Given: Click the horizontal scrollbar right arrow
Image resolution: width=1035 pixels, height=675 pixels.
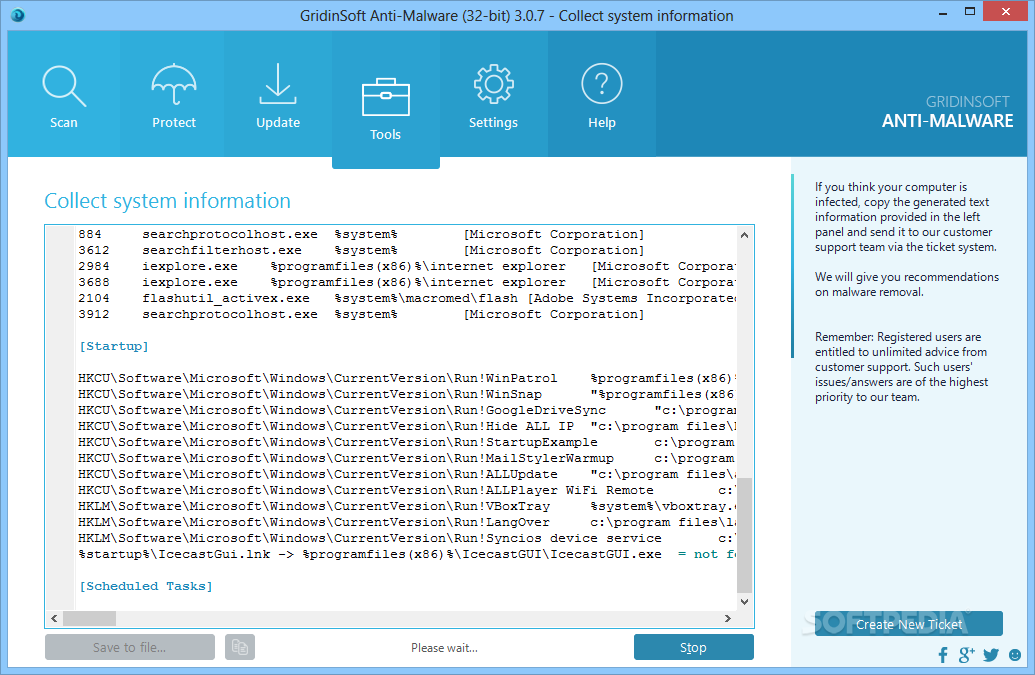Looking at the screenshot, I should coord(727,618).
